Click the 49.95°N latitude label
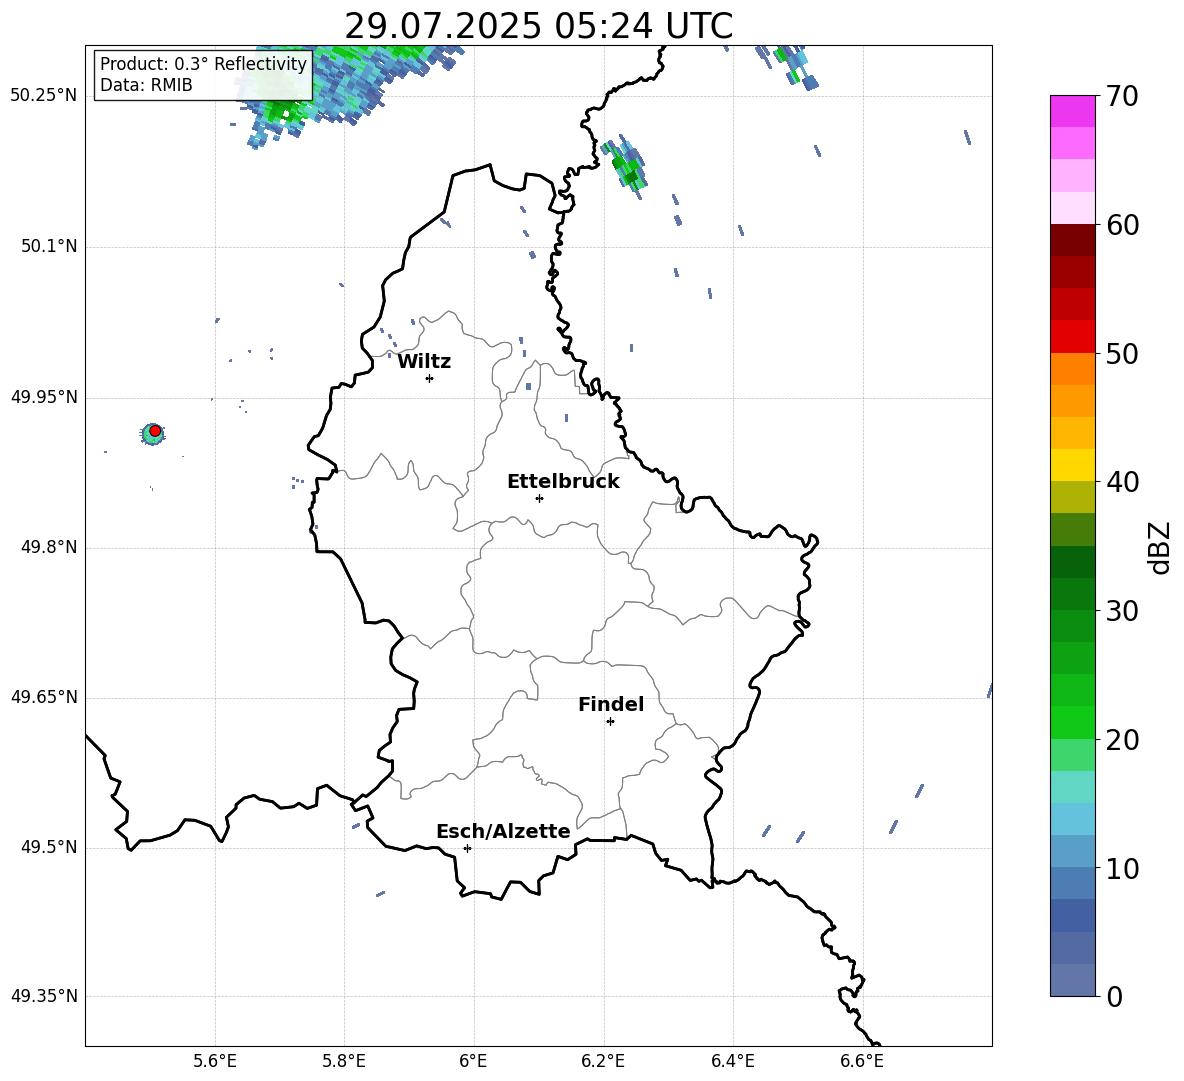Image resolution: width=1184 pixels, height=1081 pixels. (44, 397)
